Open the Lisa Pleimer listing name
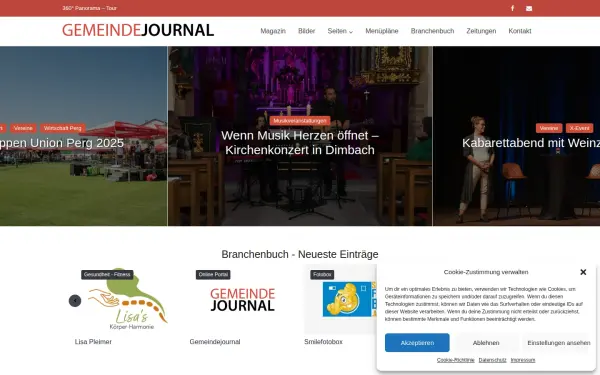Image resolution: width=600 pixels, height=375 pixels. (93, 342)
